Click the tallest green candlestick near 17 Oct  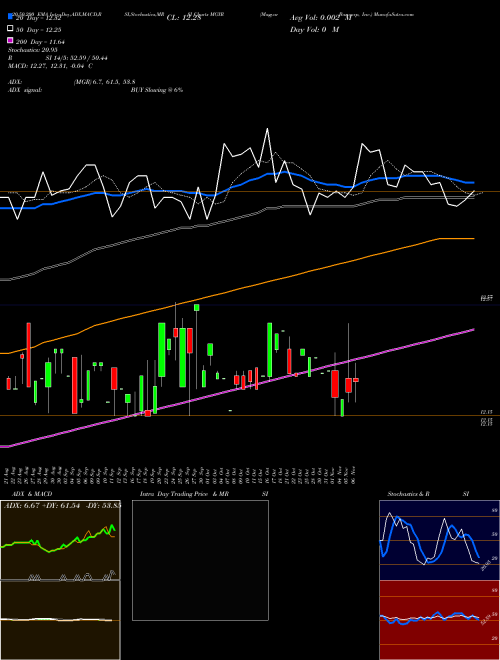[x=269, y=350]
